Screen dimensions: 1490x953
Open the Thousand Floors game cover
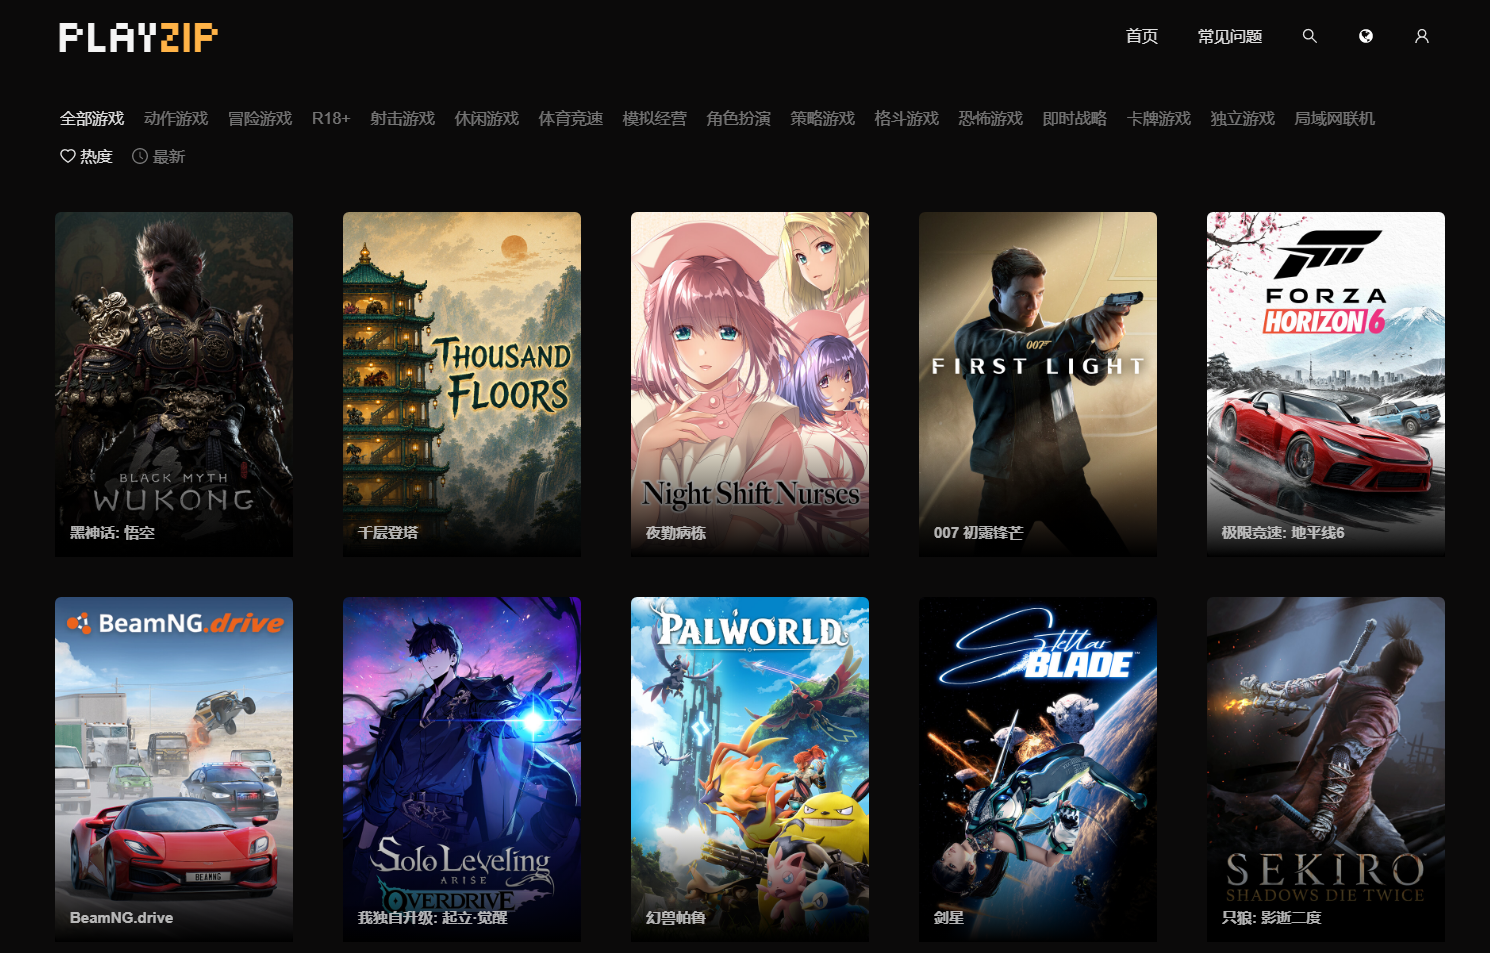click(x=462, y=384)
